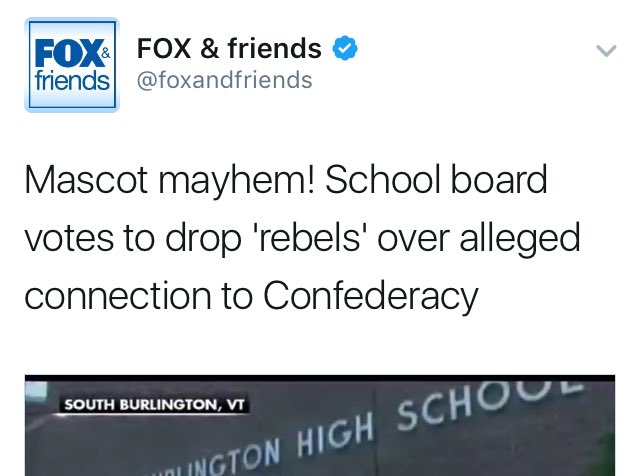Click the word 'over' in the tweet
This screenshot has height=476, width=639.
coord(413,239)
